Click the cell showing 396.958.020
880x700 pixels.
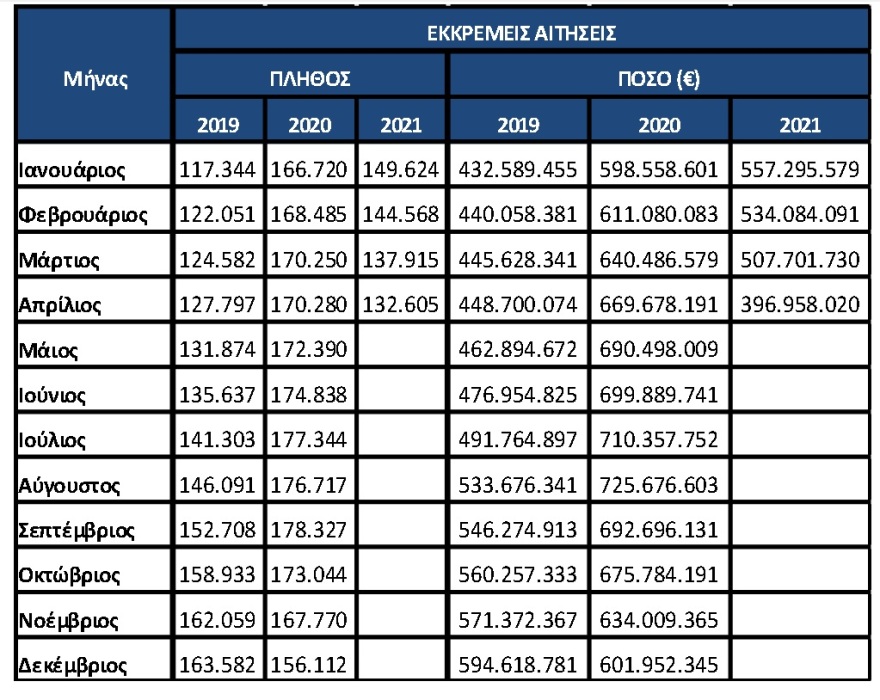pos(800,305)
